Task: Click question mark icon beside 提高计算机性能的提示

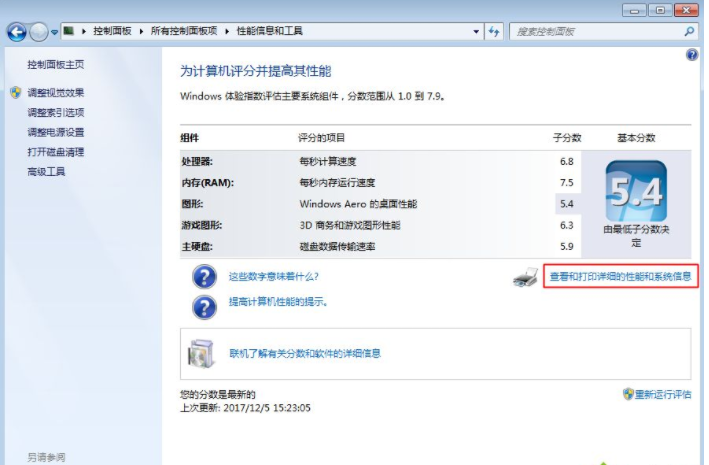Action: 204,304
